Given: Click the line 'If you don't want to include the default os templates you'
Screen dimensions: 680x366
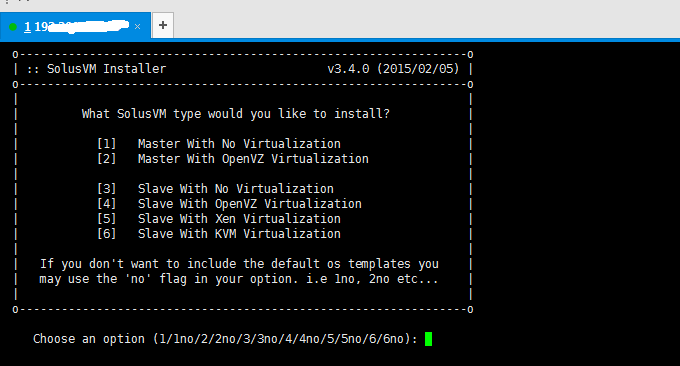Looking at the screenshot, I should click(x=239, y=264).
